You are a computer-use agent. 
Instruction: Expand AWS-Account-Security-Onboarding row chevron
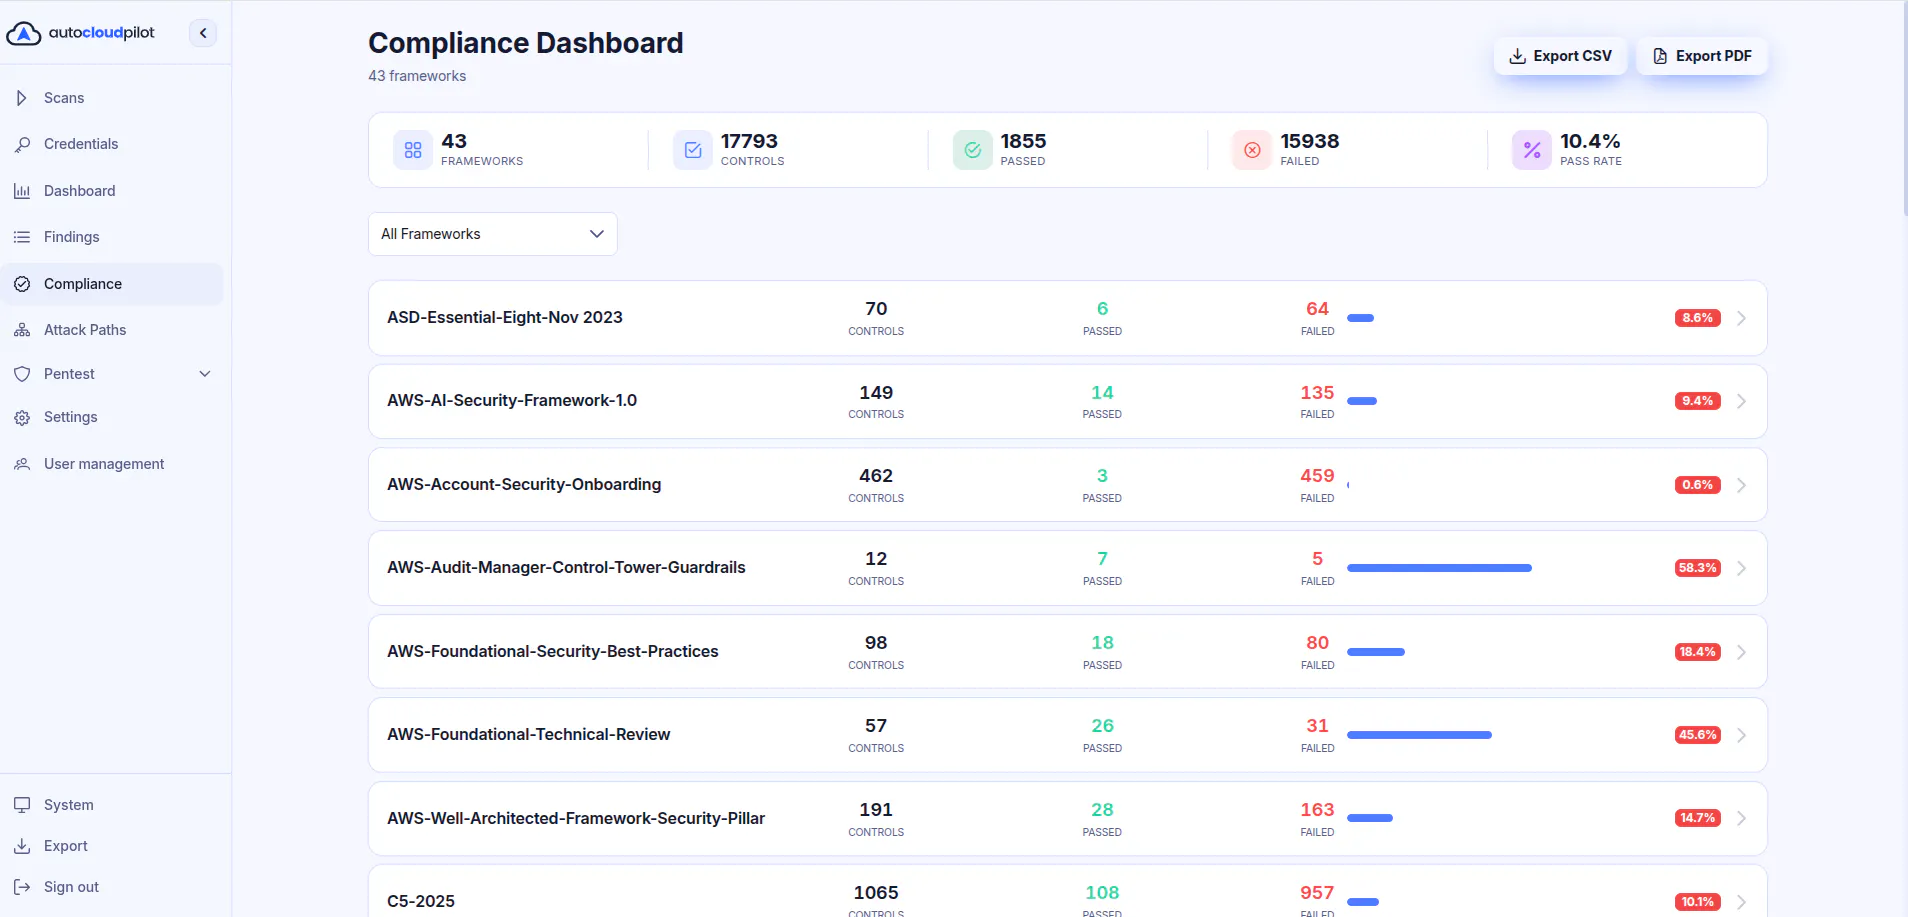pyautogui.click(x=1741, y=485)
